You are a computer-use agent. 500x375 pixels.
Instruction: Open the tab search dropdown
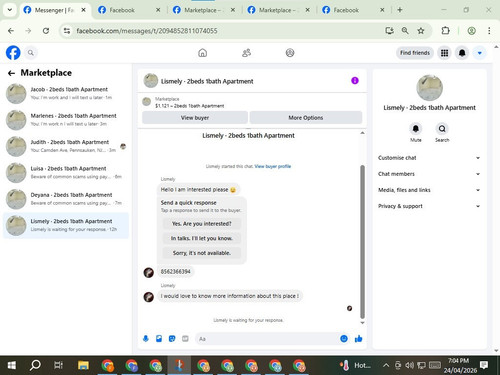(x=10, y=10)
